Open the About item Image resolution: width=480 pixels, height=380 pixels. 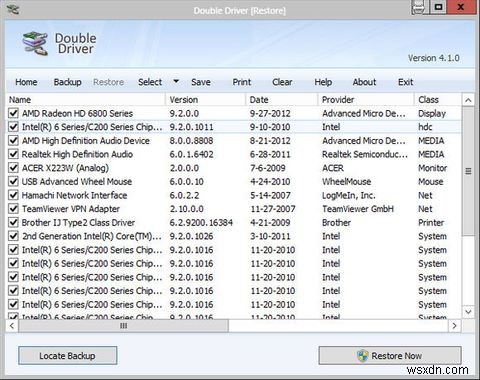coord(364,82)
